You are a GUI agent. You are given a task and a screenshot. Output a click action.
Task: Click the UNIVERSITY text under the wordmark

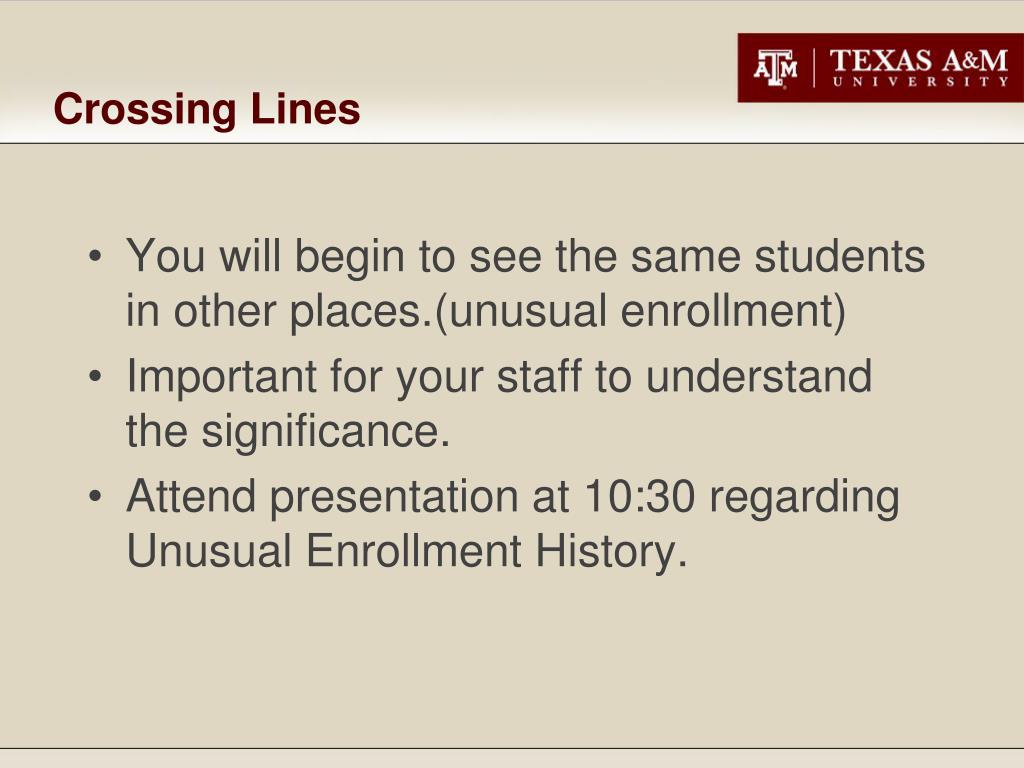920,82
